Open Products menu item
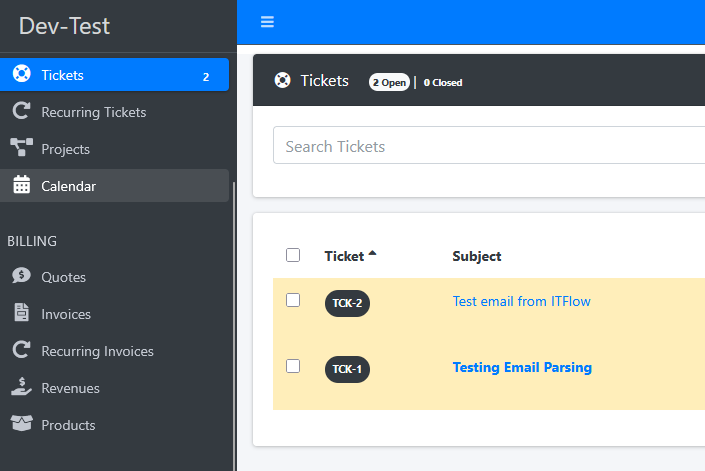Viewport: 705px width, 471px height. (114, 424)
